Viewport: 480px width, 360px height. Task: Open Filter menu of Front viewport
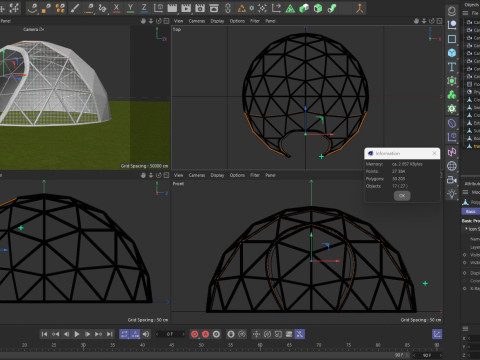point(255,175)
